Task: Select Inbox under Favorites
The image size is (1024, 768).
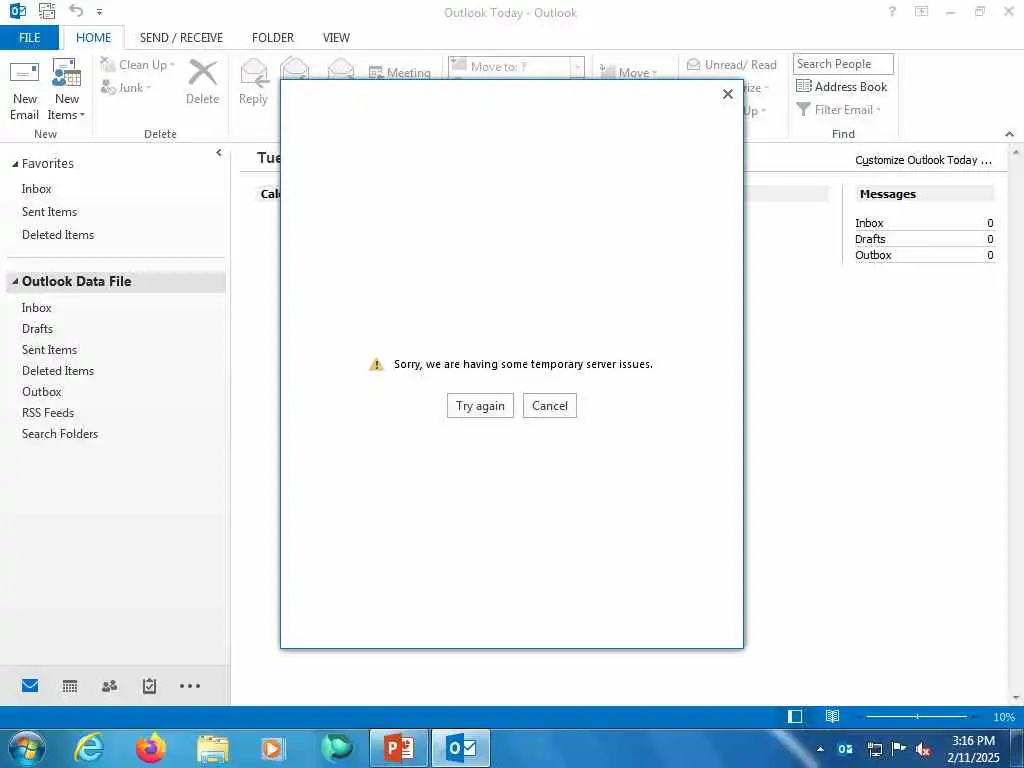Action: point(37,189)
